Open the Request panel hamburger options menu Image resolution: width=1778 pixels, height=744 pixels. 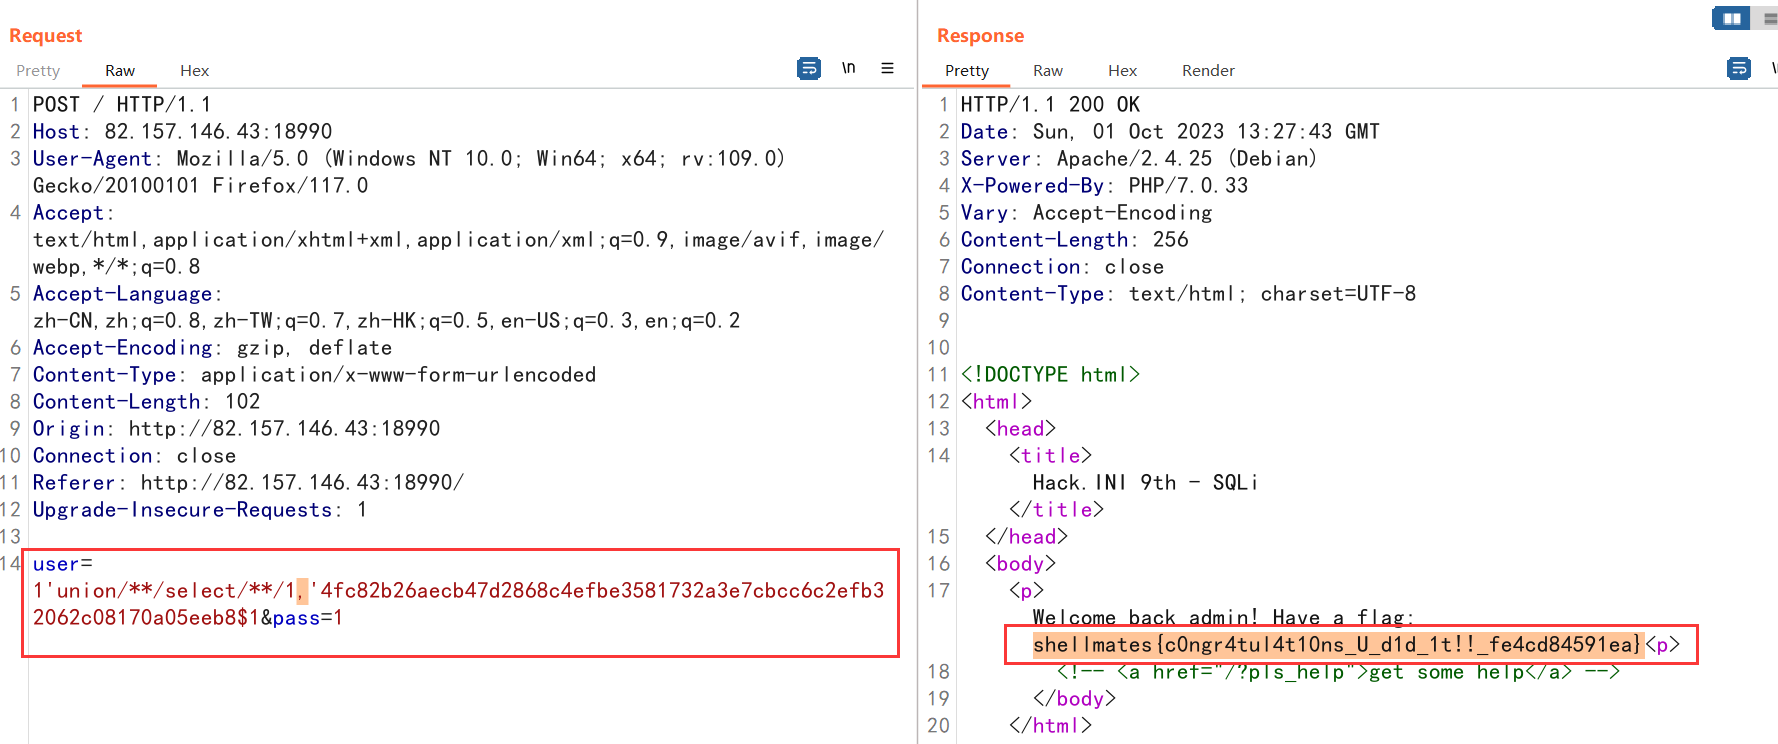887,68
